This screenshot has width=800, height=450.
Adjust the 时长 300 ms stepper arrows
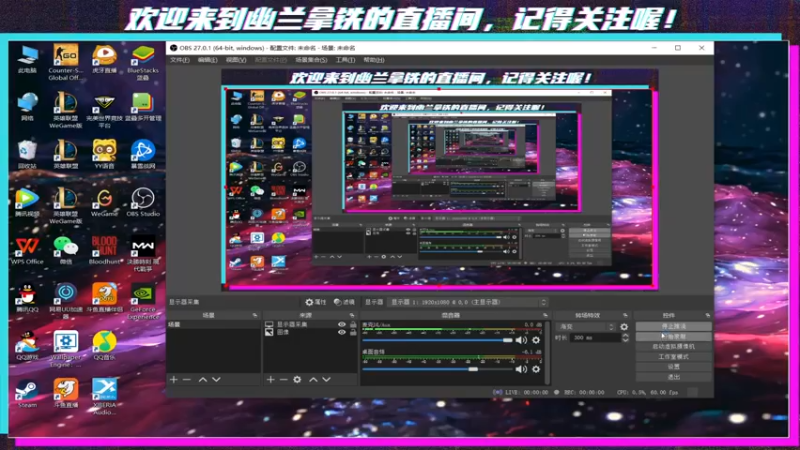pos(626,338)
